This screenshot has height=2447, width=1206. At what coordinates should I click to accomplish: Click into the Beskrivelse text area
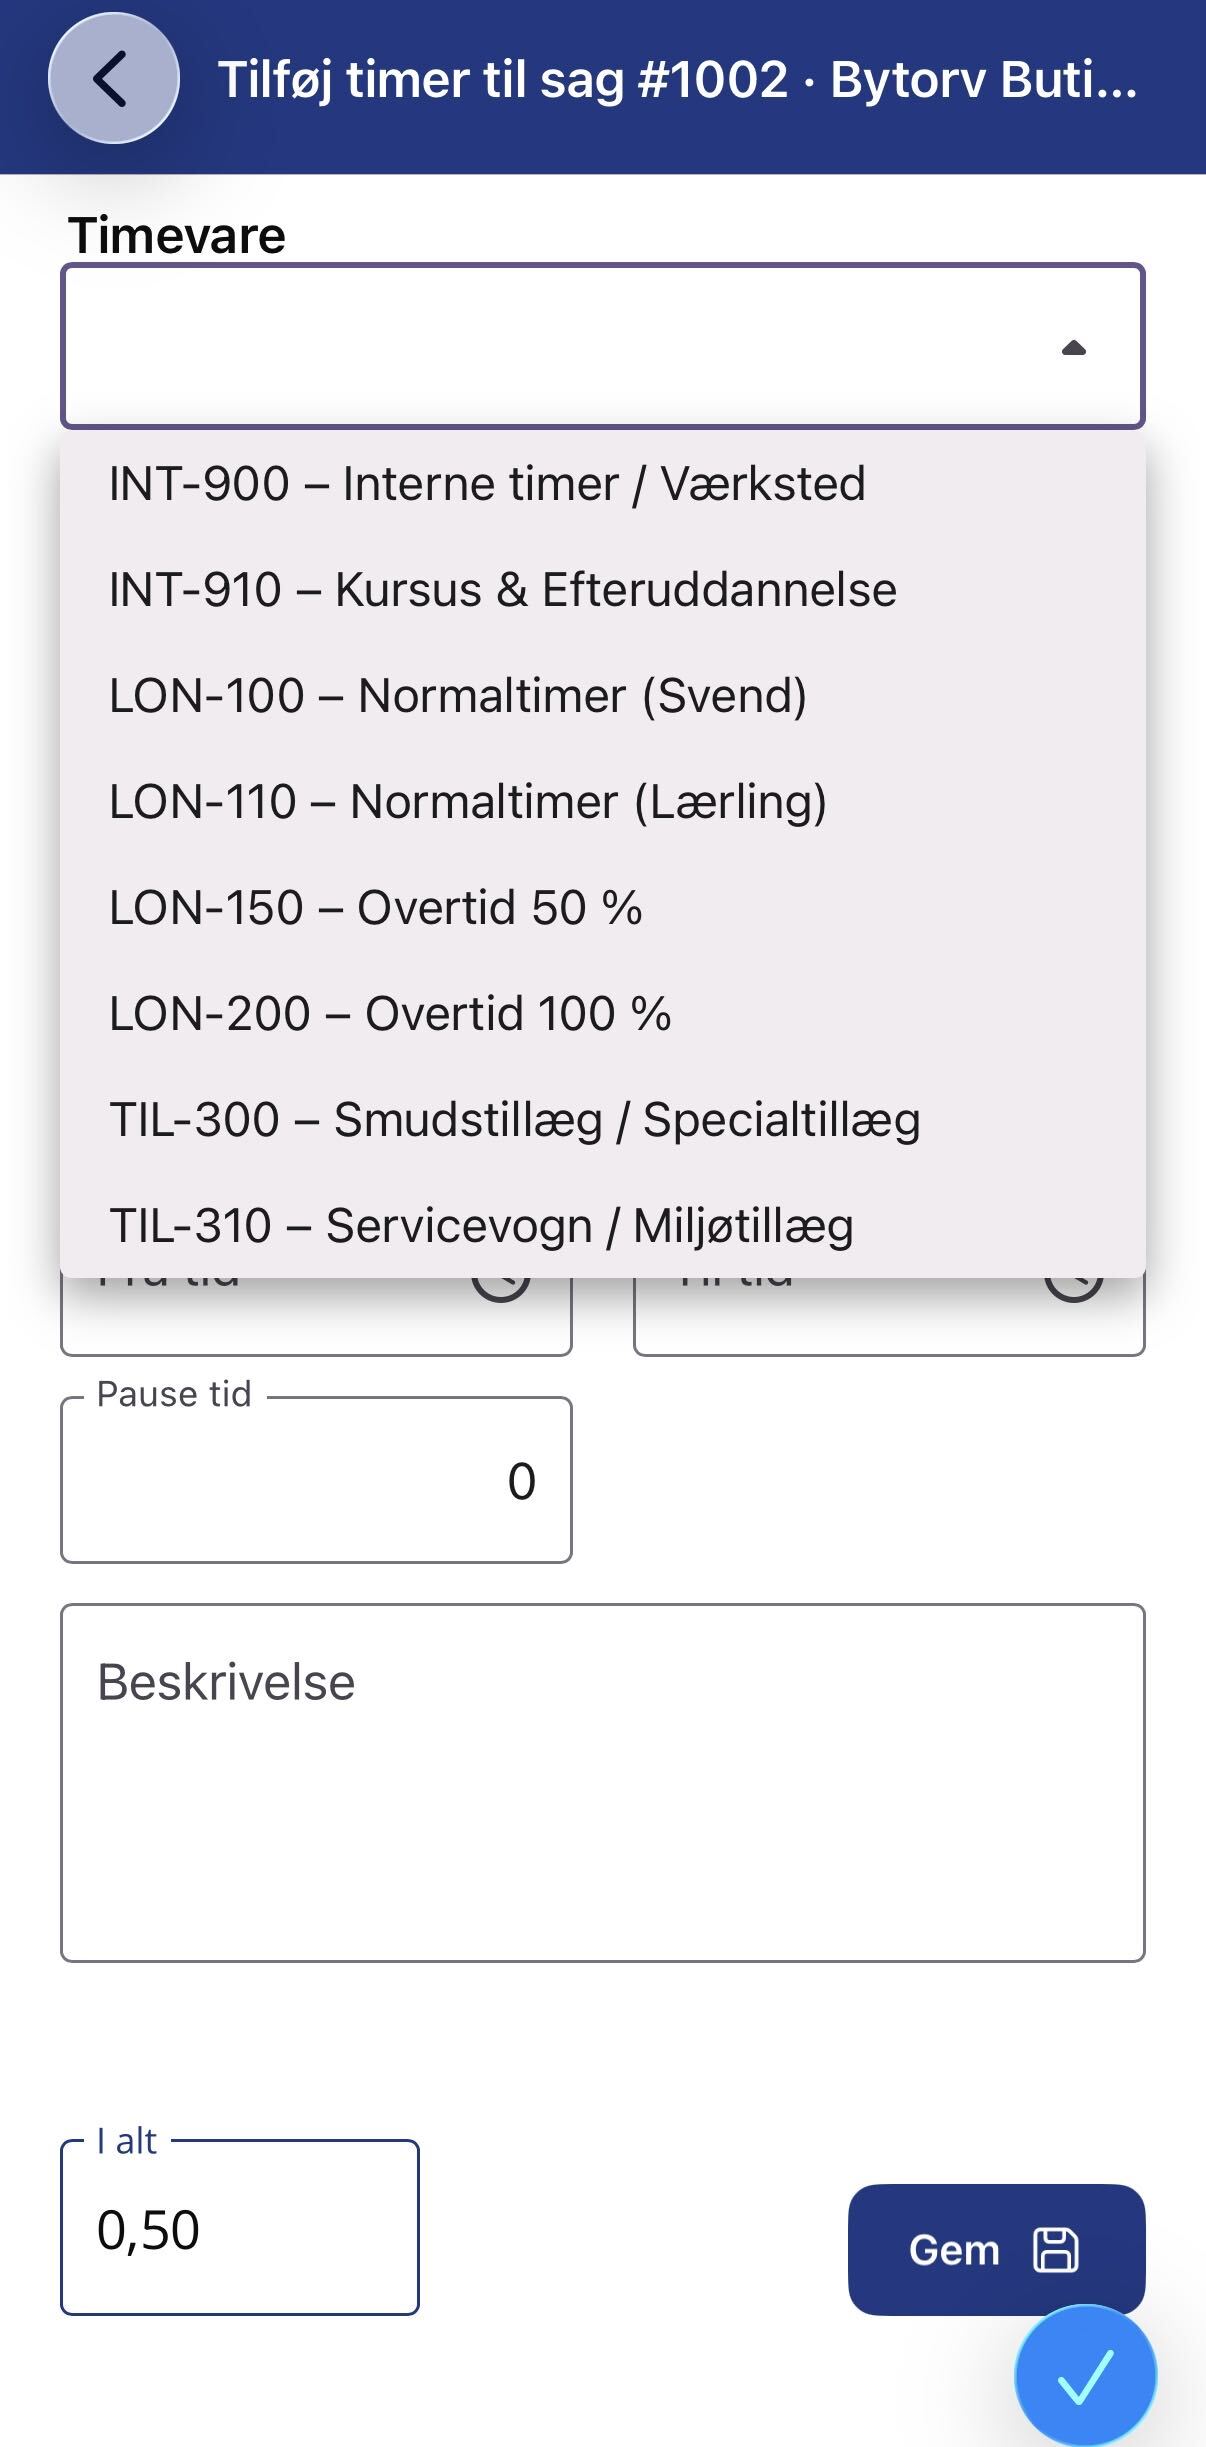click(603, 1783)
